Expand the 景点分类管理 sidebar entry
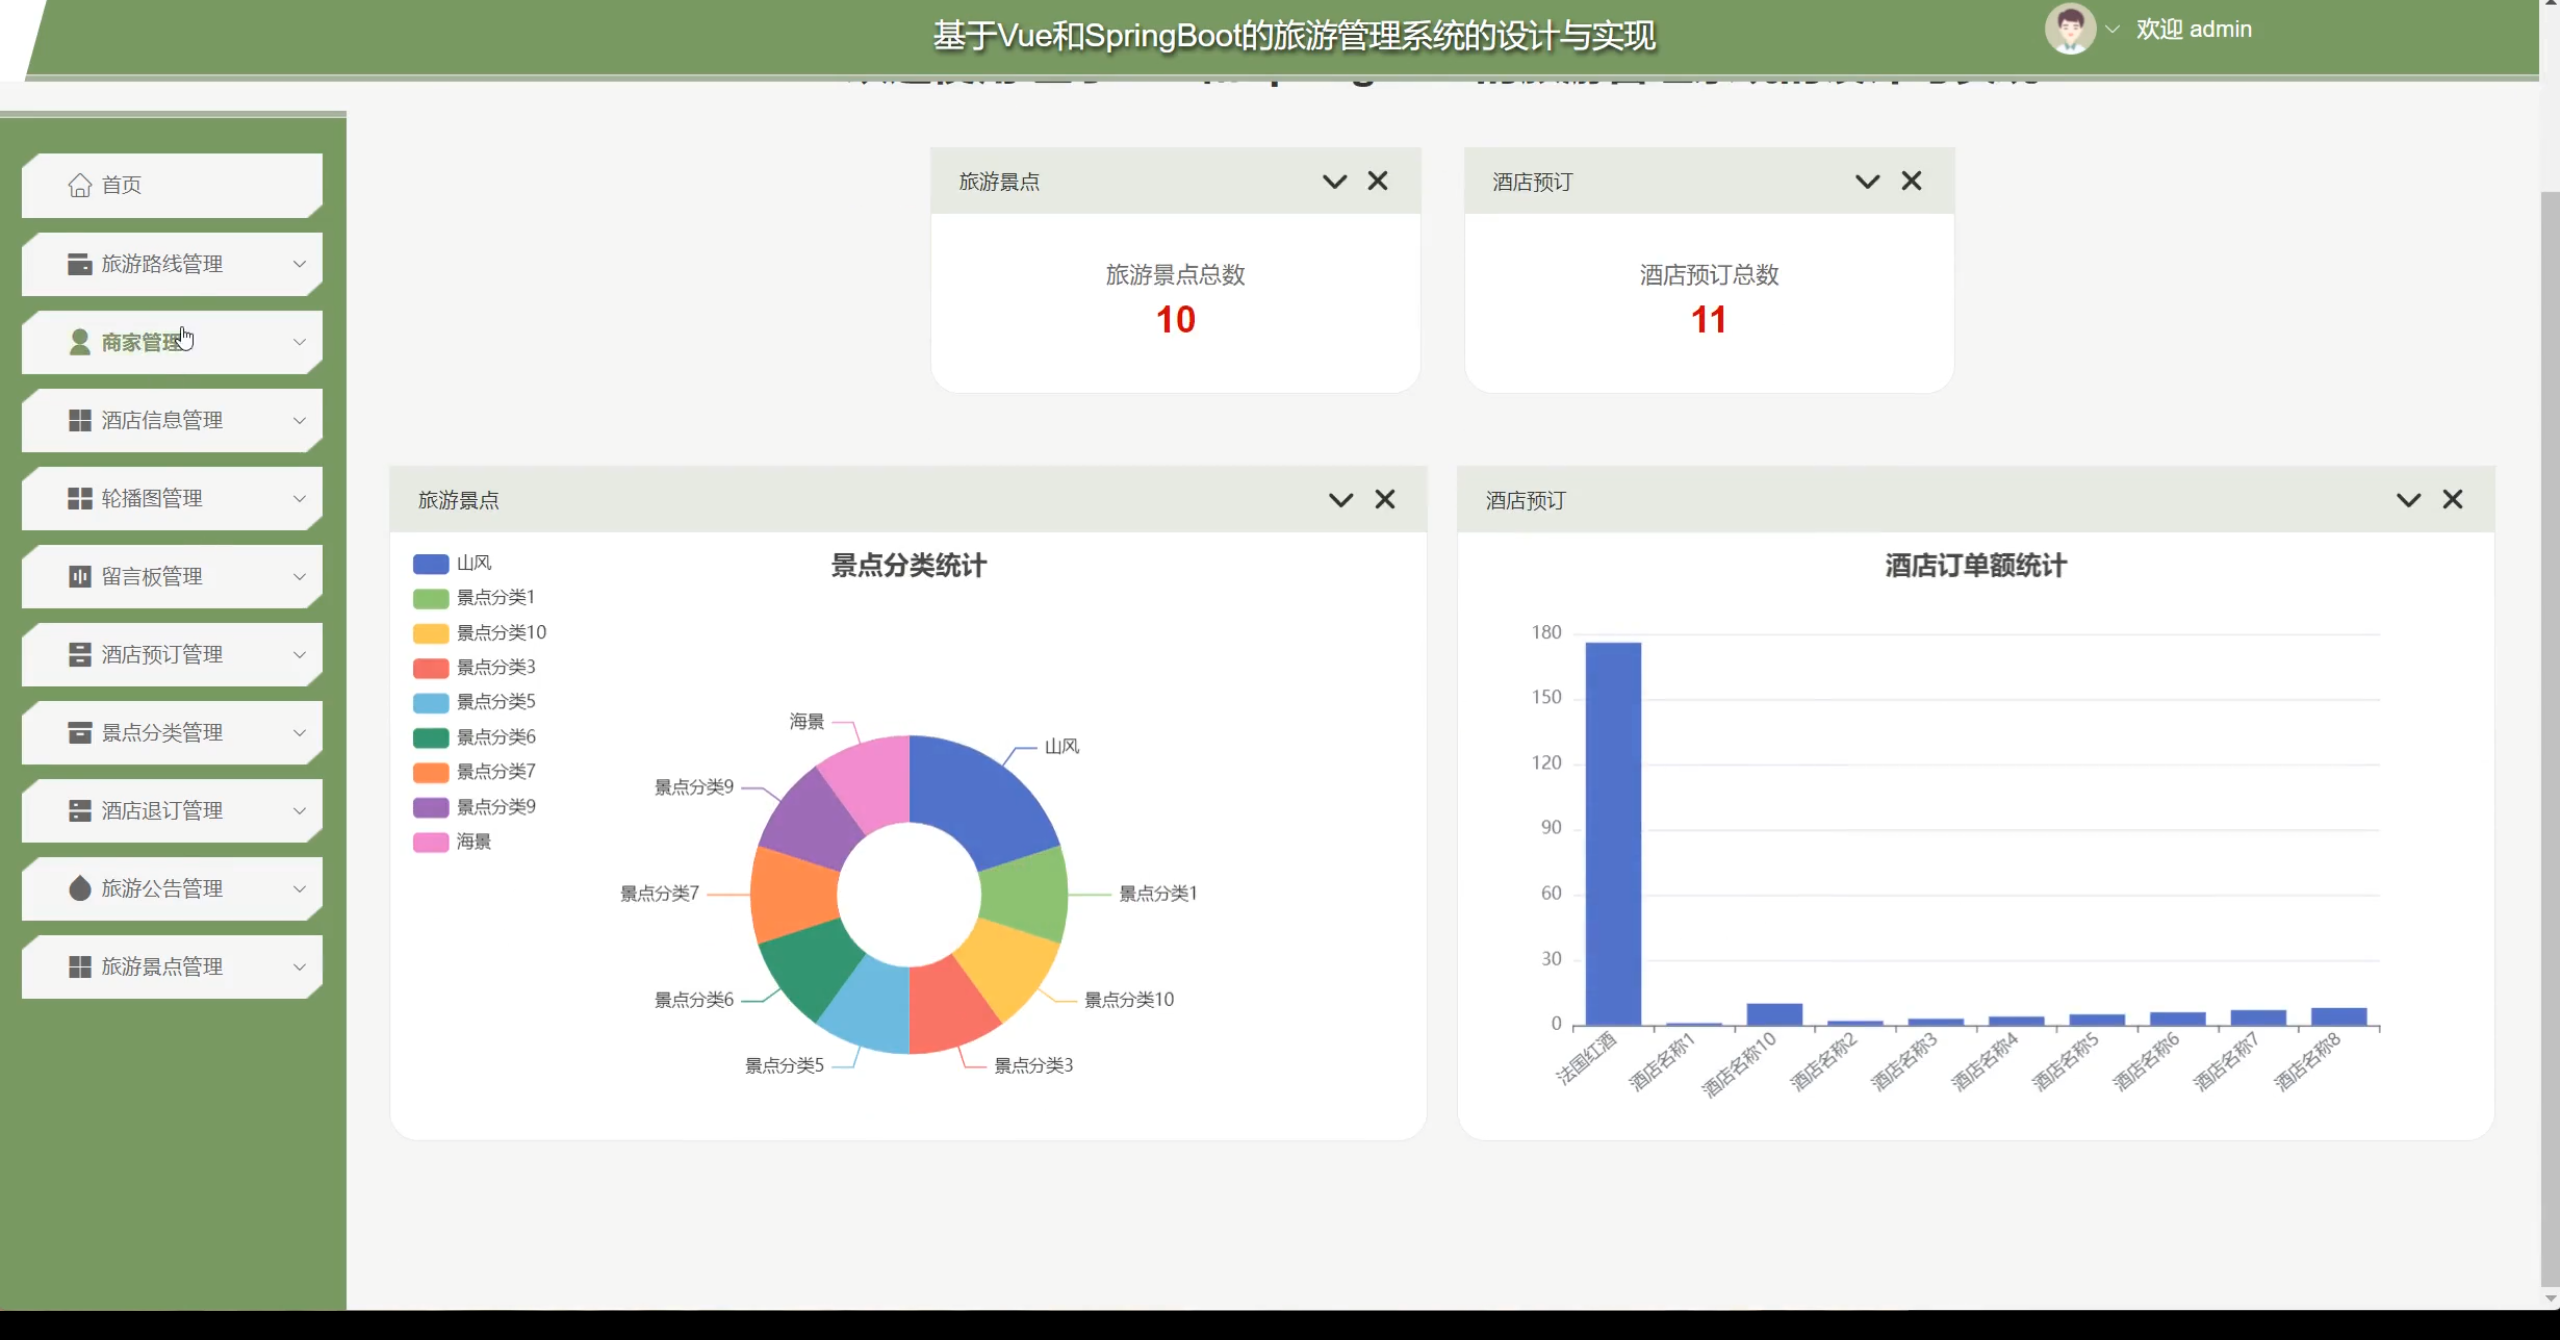Screen dimensions: 2560x1340 [160, 732]
